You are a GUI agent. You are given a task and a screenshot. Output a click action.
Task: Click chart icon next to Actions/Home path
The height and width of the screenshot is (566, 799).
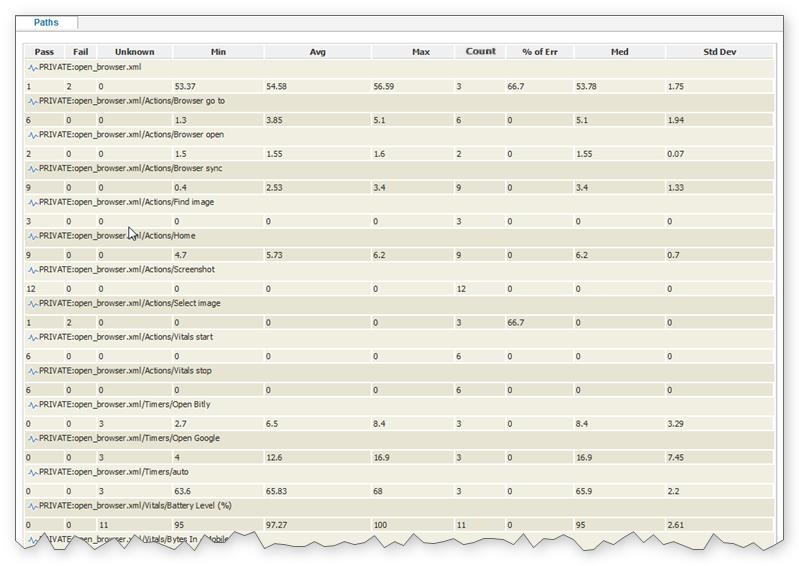pyautogui.click(x=32, y=236)
